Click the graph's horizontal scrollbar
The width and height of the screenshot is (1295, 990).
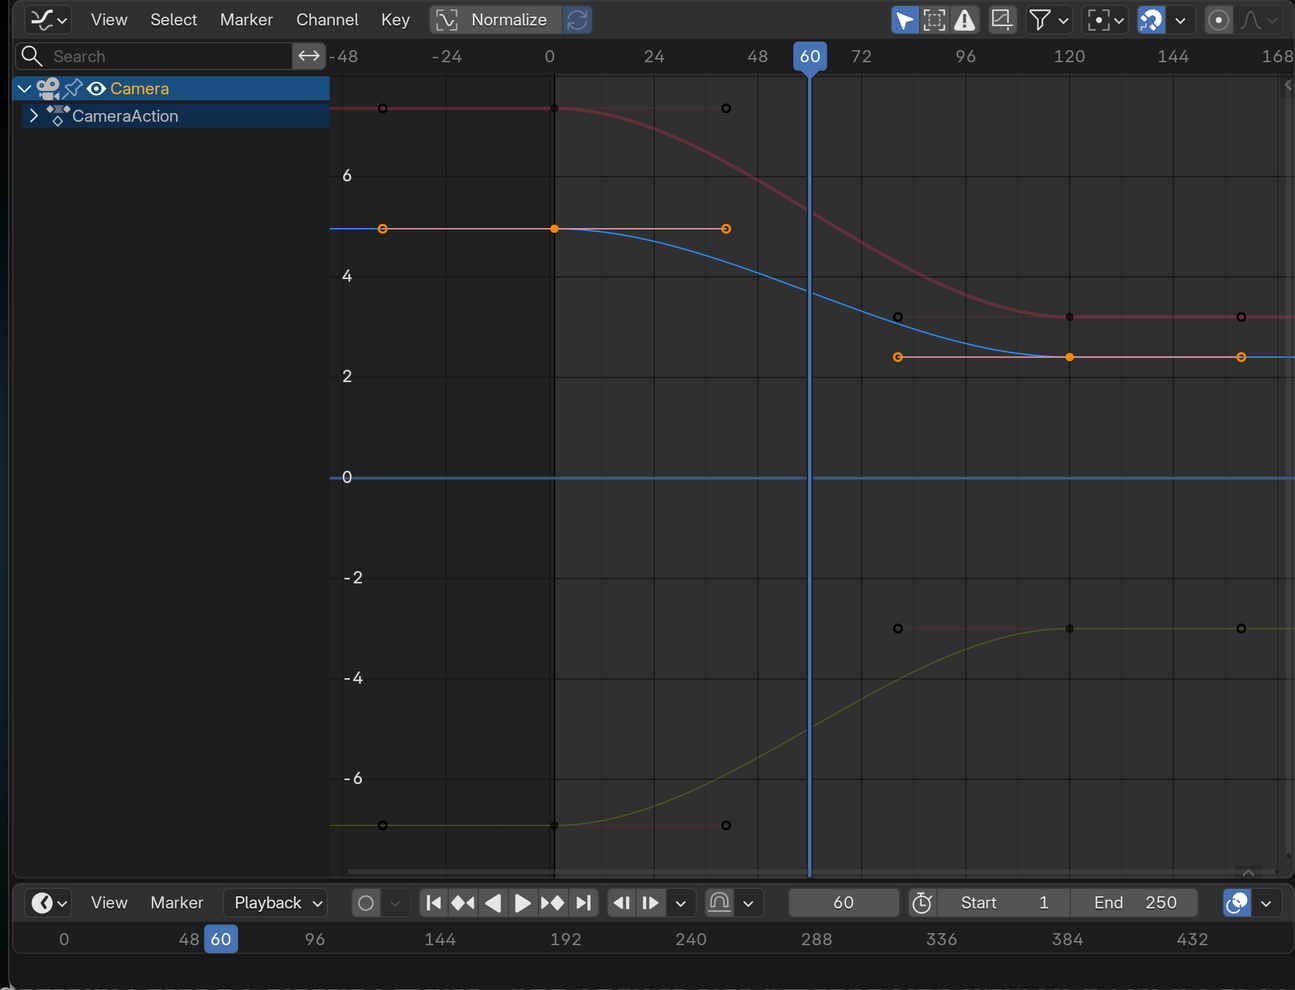point(810,872)
